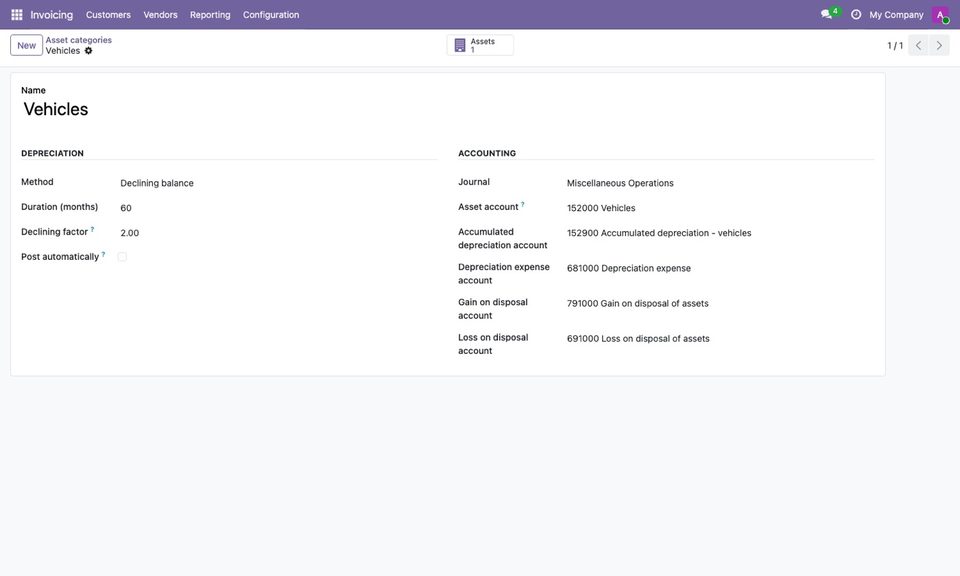This screenshot has height=576, width=960.
Task: Go to the next record arrow
Action: pyautogui.click(x=939, y=45)
